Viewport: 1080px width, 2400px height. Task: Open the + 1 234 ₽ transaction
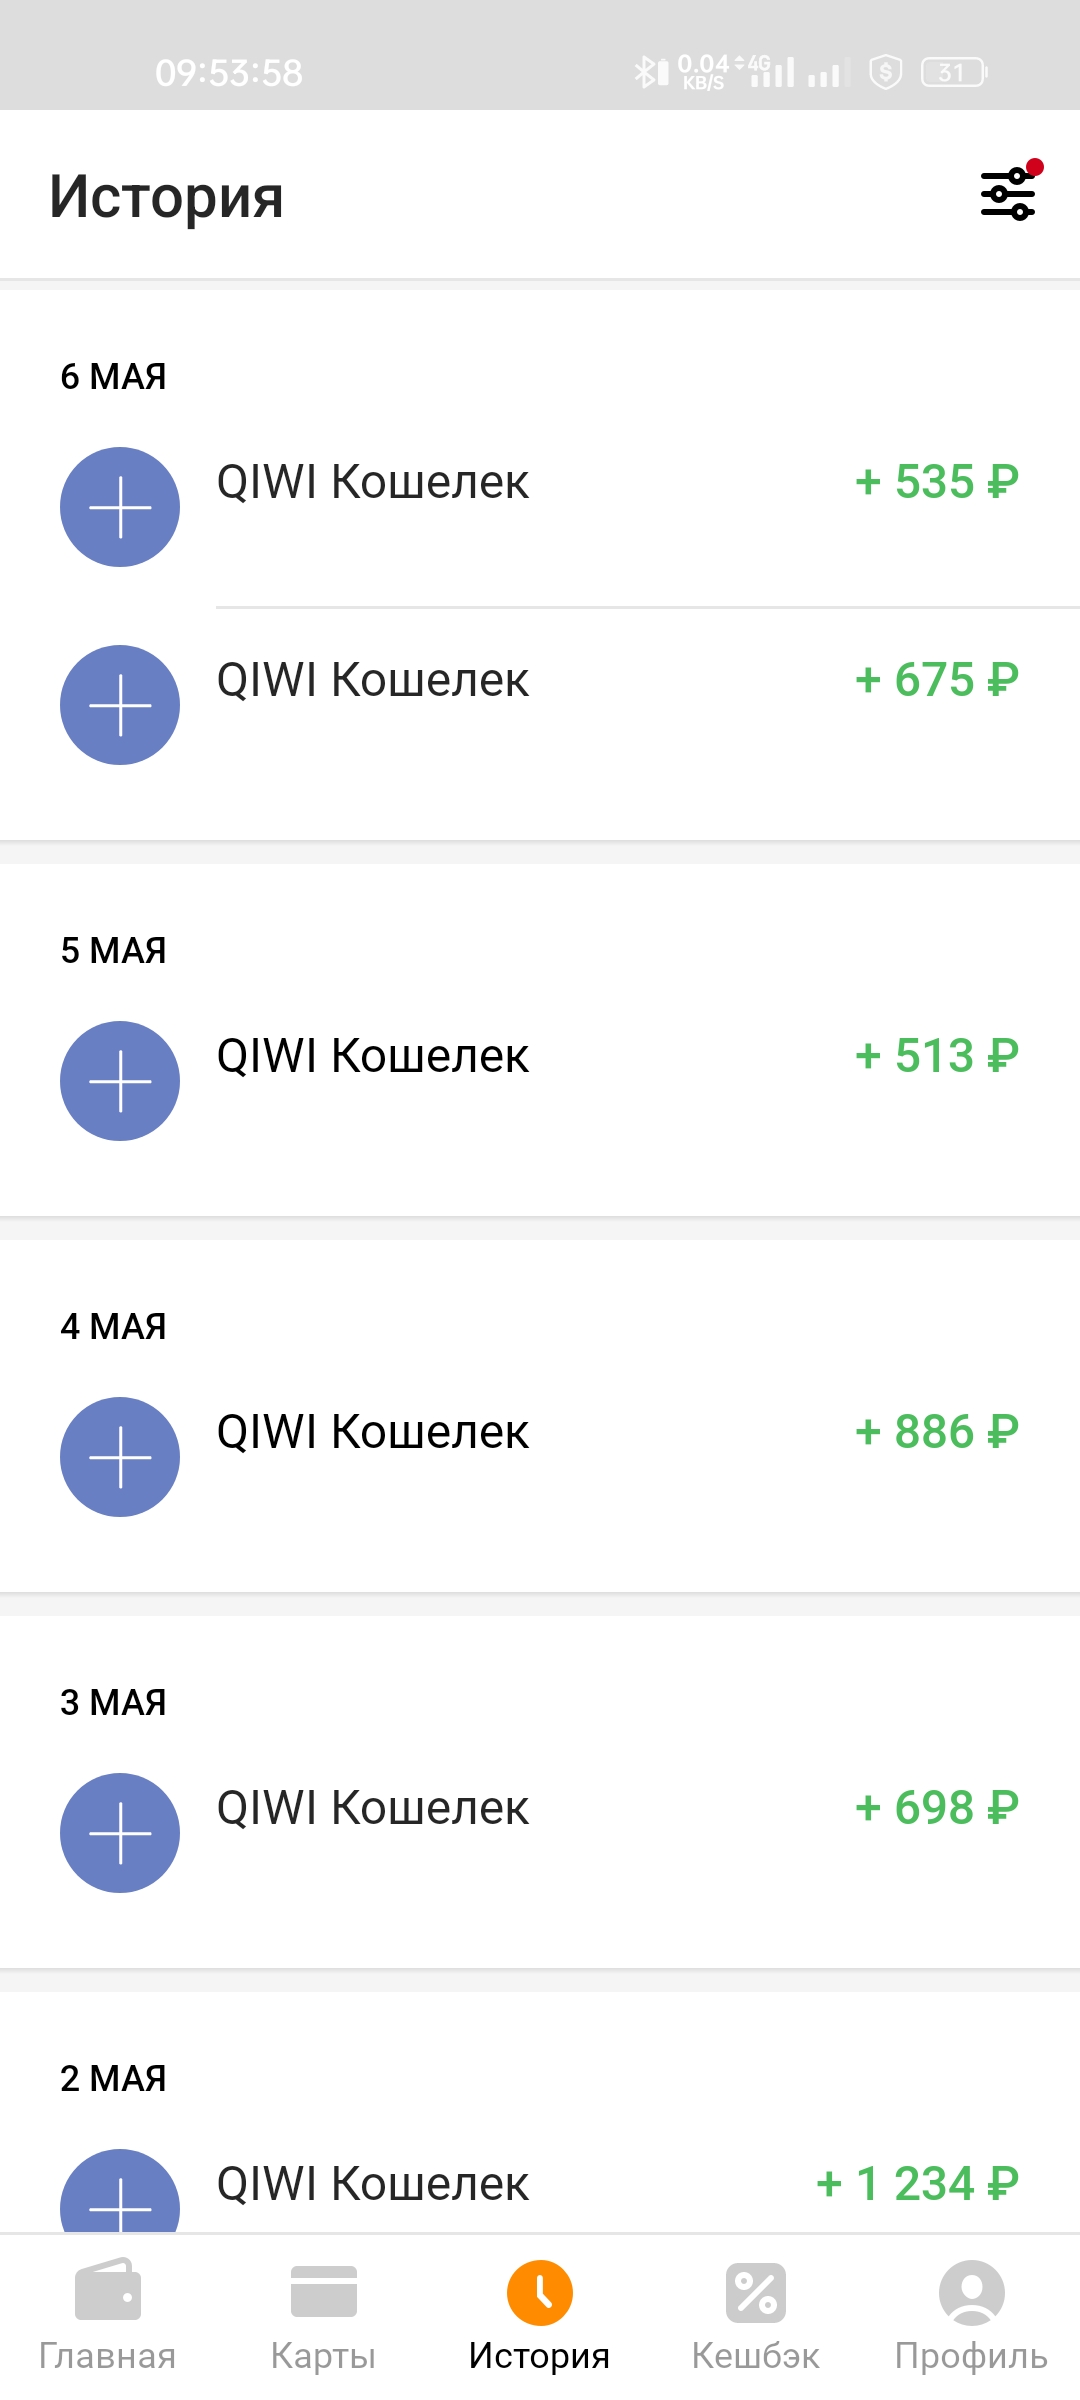917,2184
